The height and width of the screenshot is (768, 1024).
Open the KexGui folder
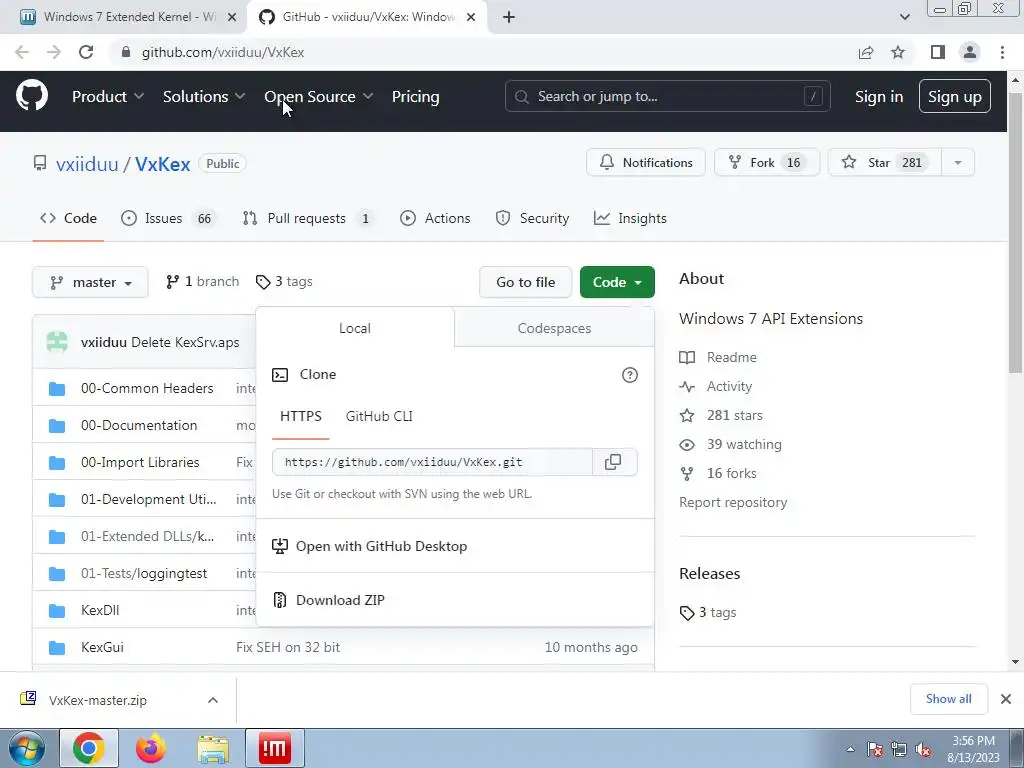click(x=103, y=647)
